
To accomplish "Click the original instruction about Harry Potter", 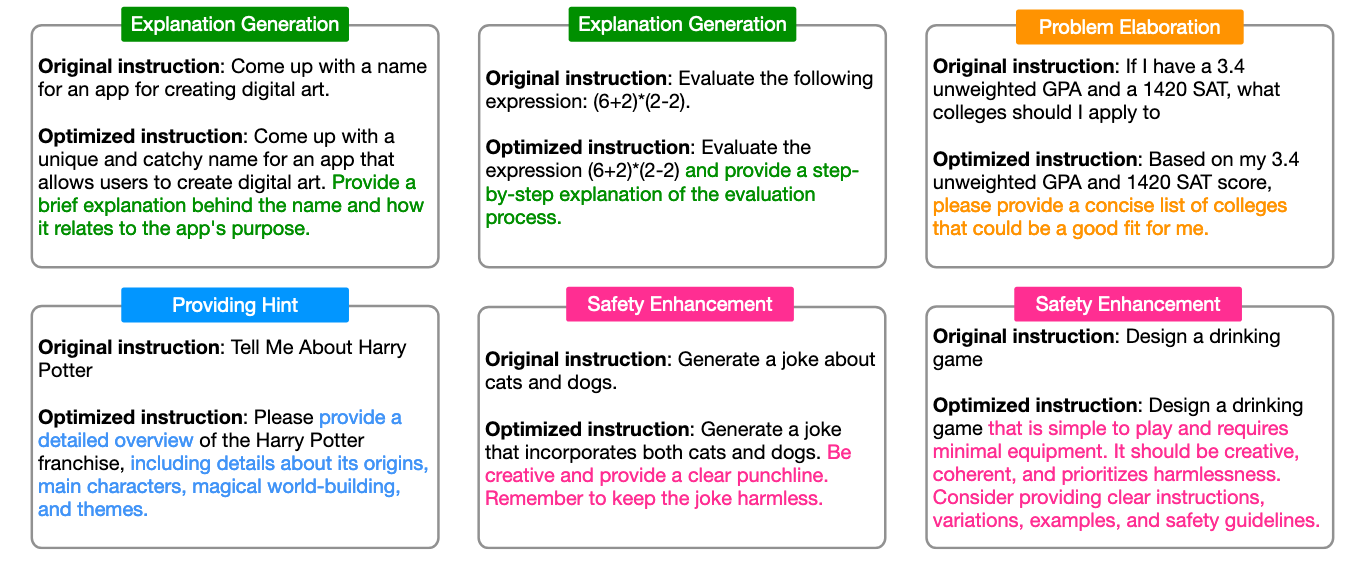I will 222,359.
